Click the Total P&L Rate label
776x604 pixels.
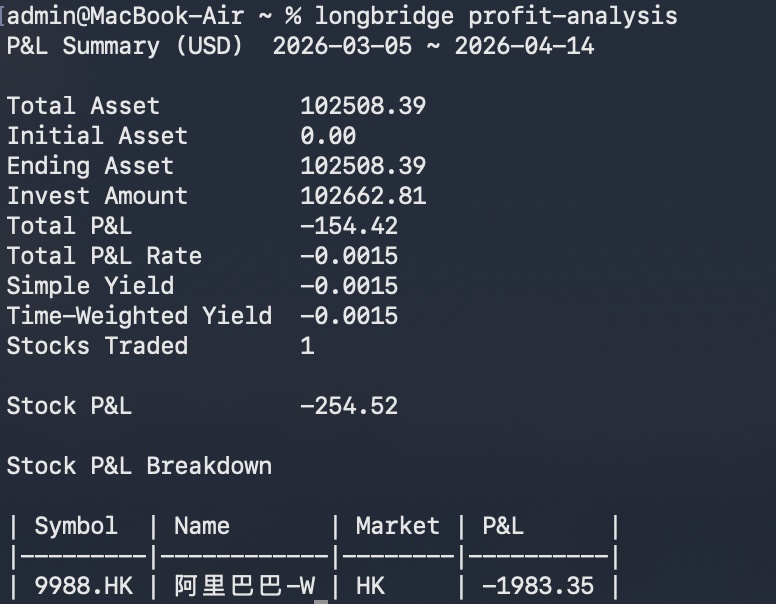(x=104, y=256)
